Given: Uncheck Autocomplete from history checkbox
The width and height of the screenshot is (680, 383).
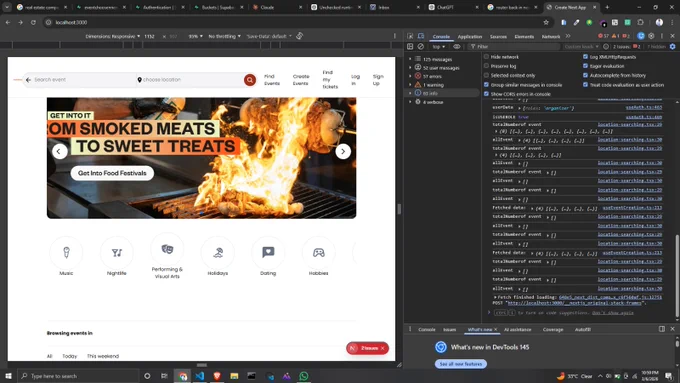Looking at the screenshot, I should [585, 75].
